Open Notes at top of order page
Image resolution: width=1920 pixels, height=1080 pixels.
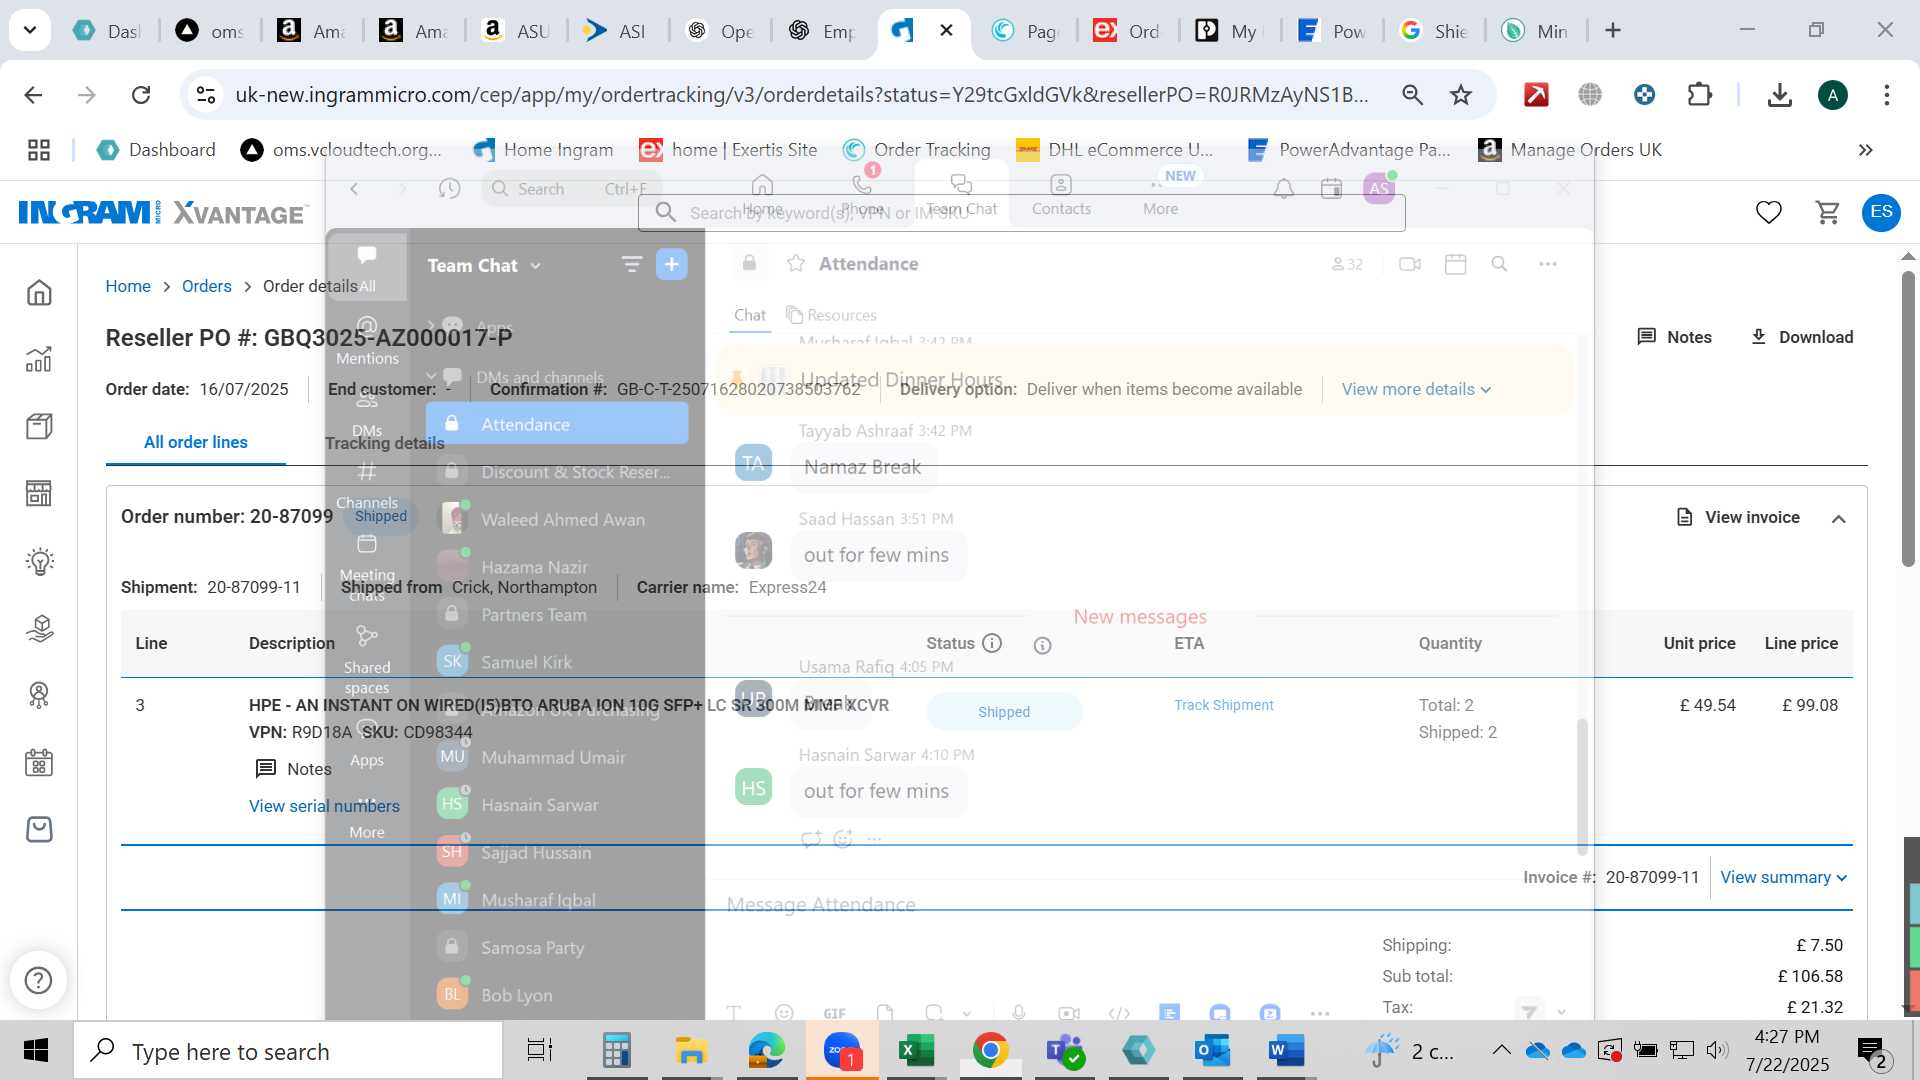tap(1674, 337)
